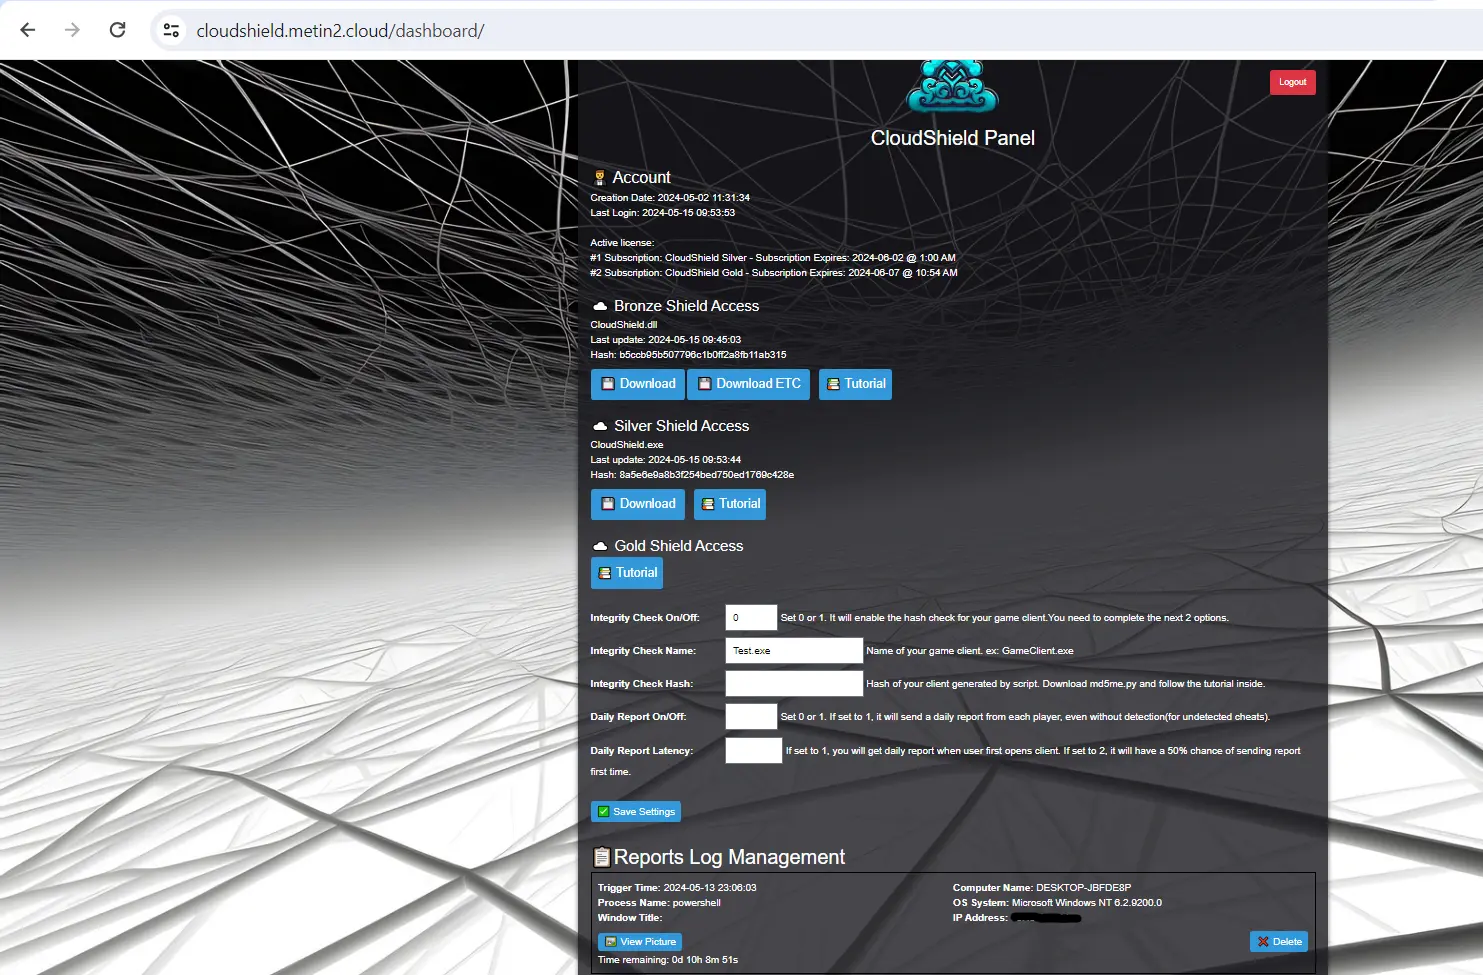Click the browser forward arrow

(x=72, y=30)
